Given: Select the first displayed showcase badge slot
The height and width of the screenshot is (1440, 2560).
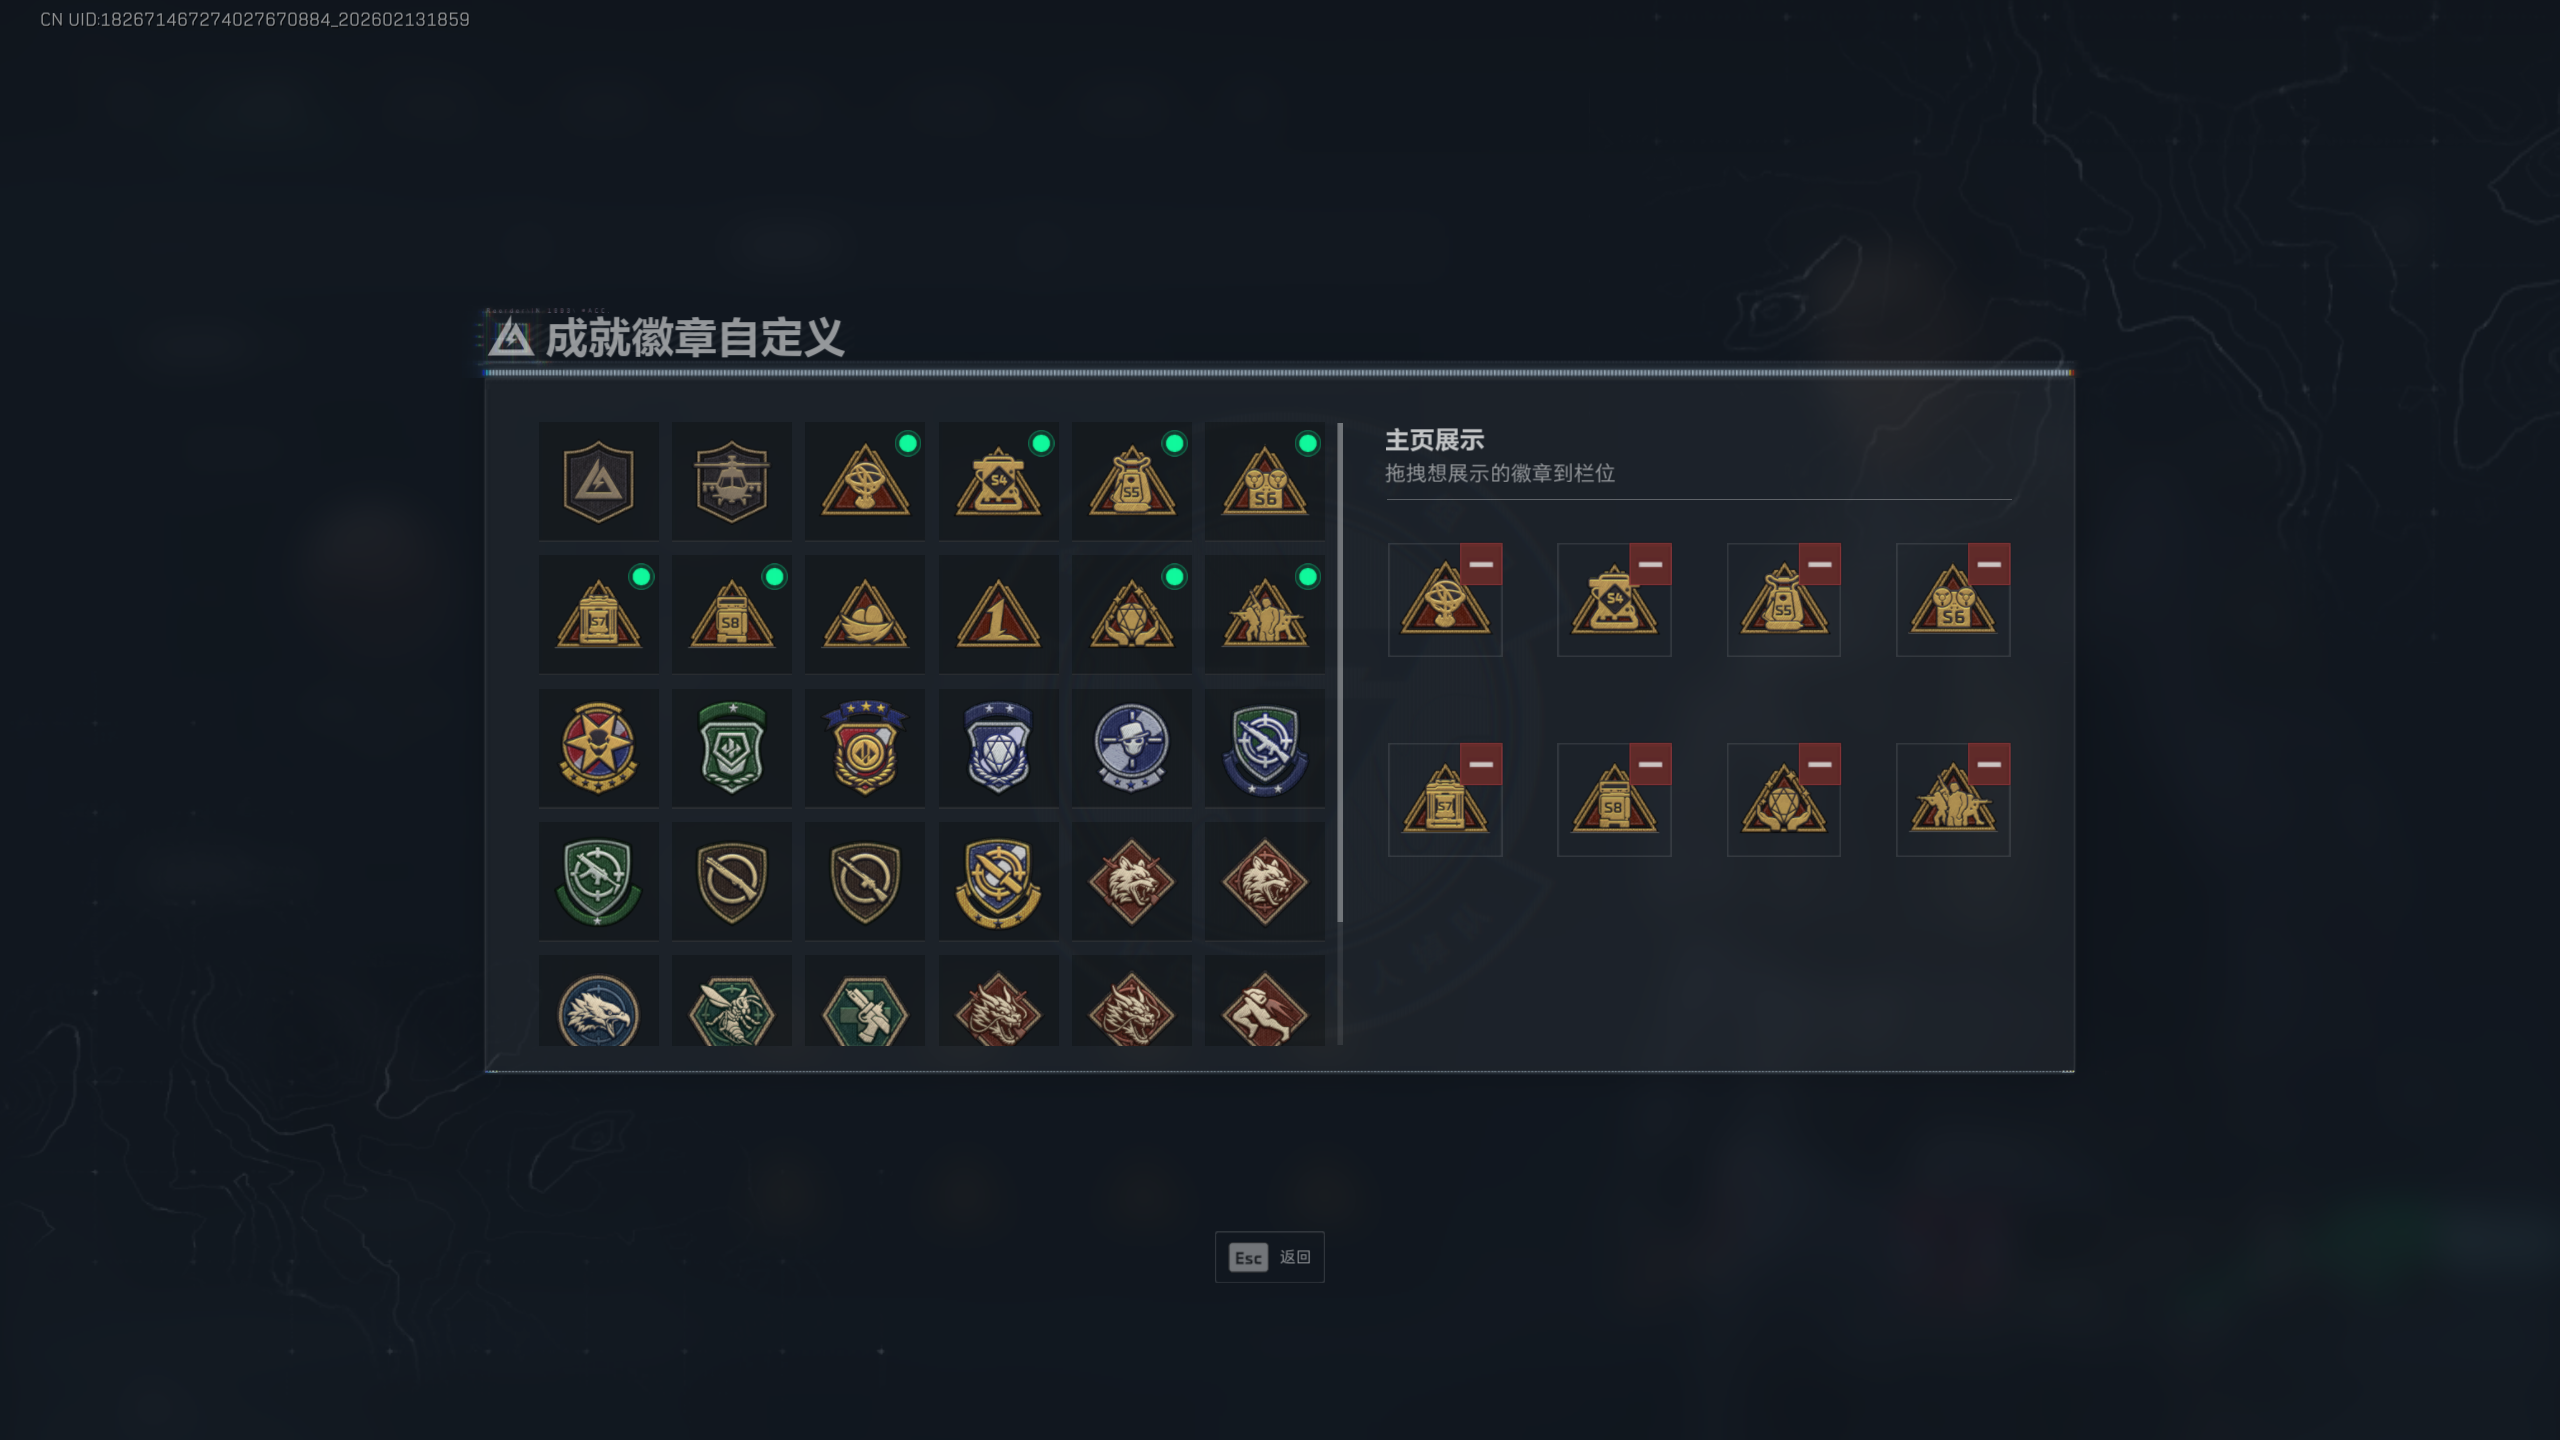Looking at the screenshot, I should click(x=1444, y=600).
